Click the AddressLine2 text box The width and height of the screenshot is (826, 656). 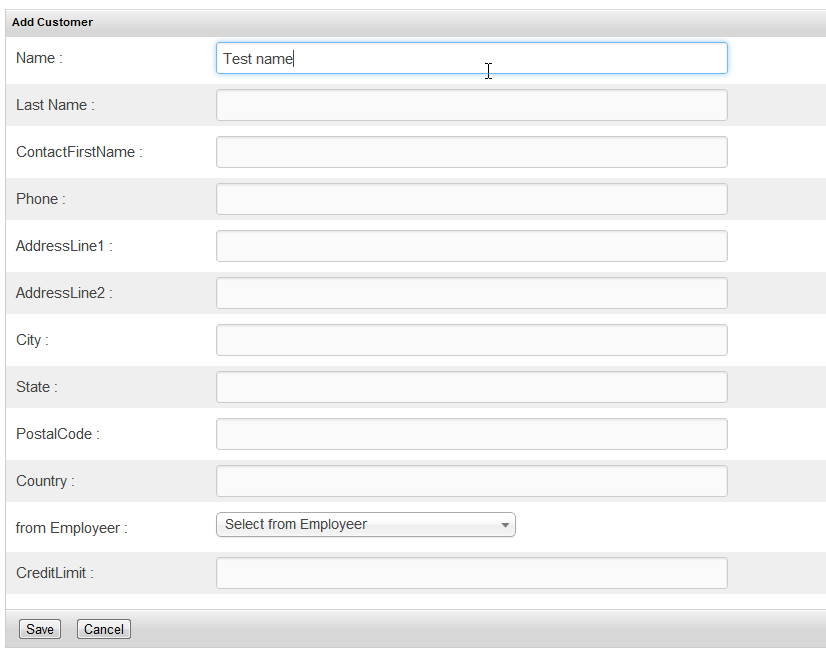coord(471,292)
